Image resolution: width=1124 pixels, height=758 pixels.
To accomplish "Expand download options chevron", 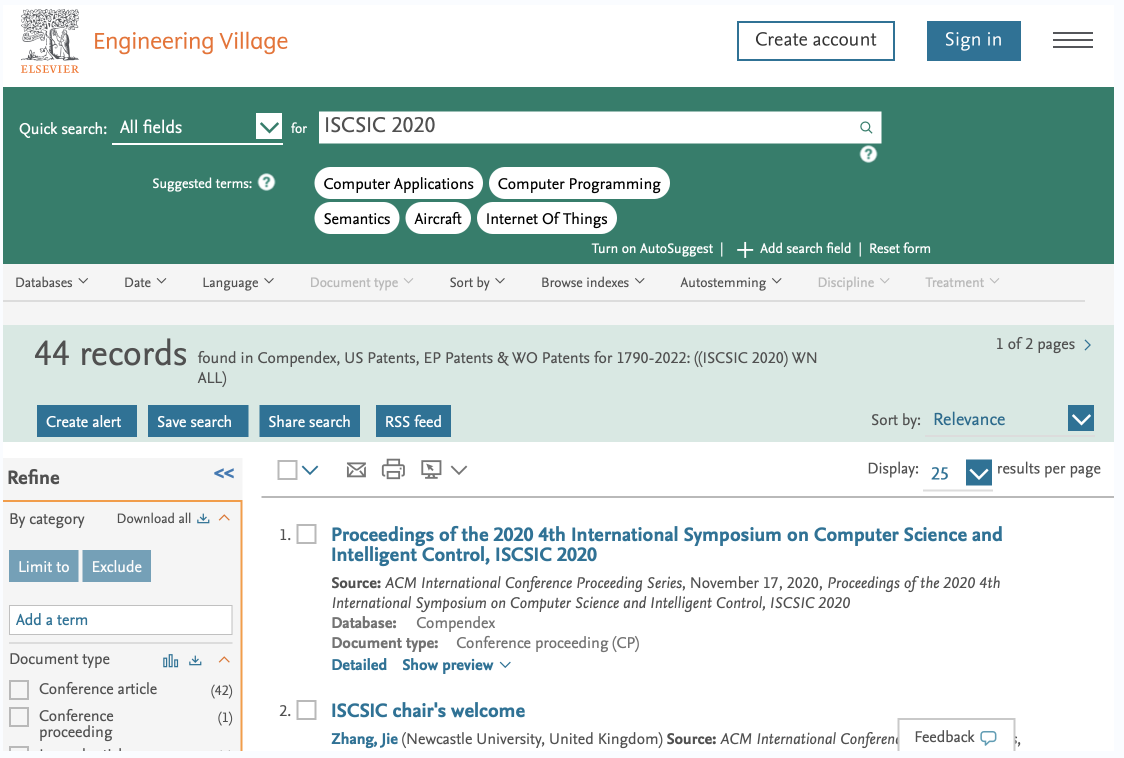I will pyautogui.click(x=459, y=470).
